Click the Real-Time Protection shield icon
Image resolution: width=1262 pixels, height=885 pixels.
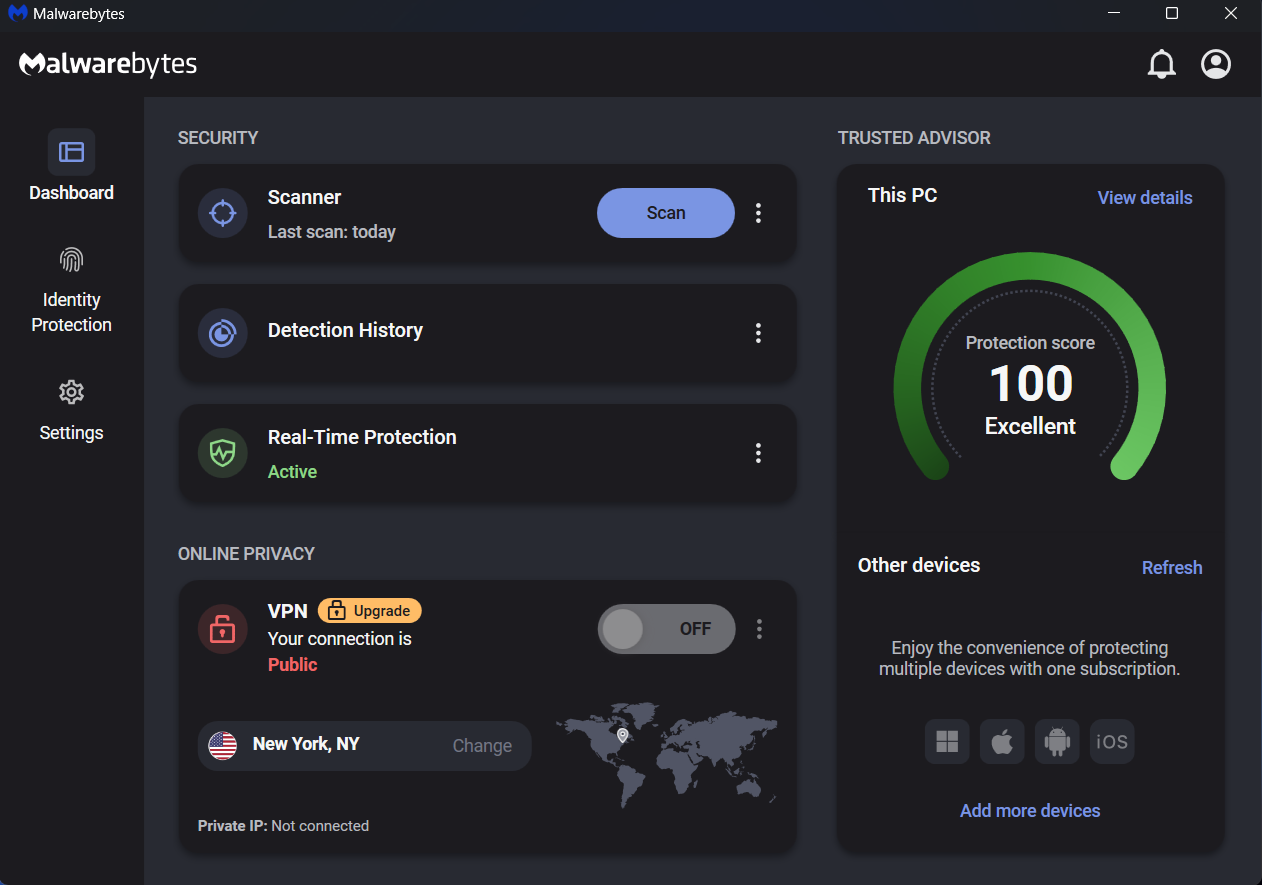222,453
